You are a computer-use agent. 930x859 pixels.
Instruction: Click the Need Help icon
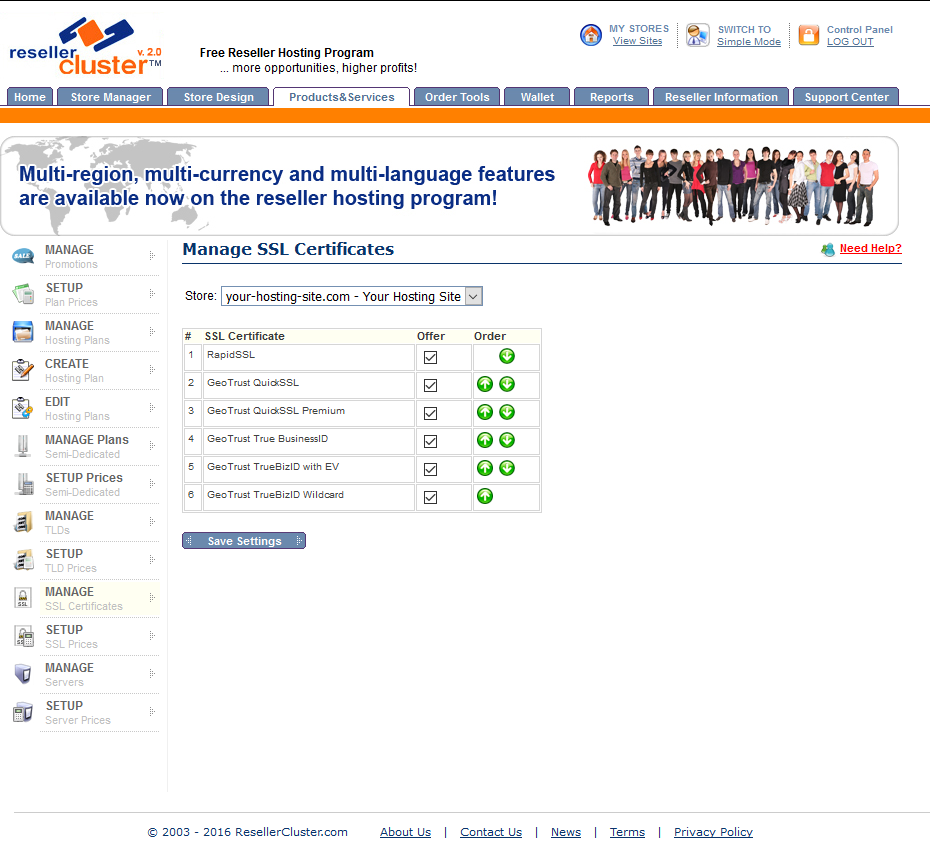(828, 250)
